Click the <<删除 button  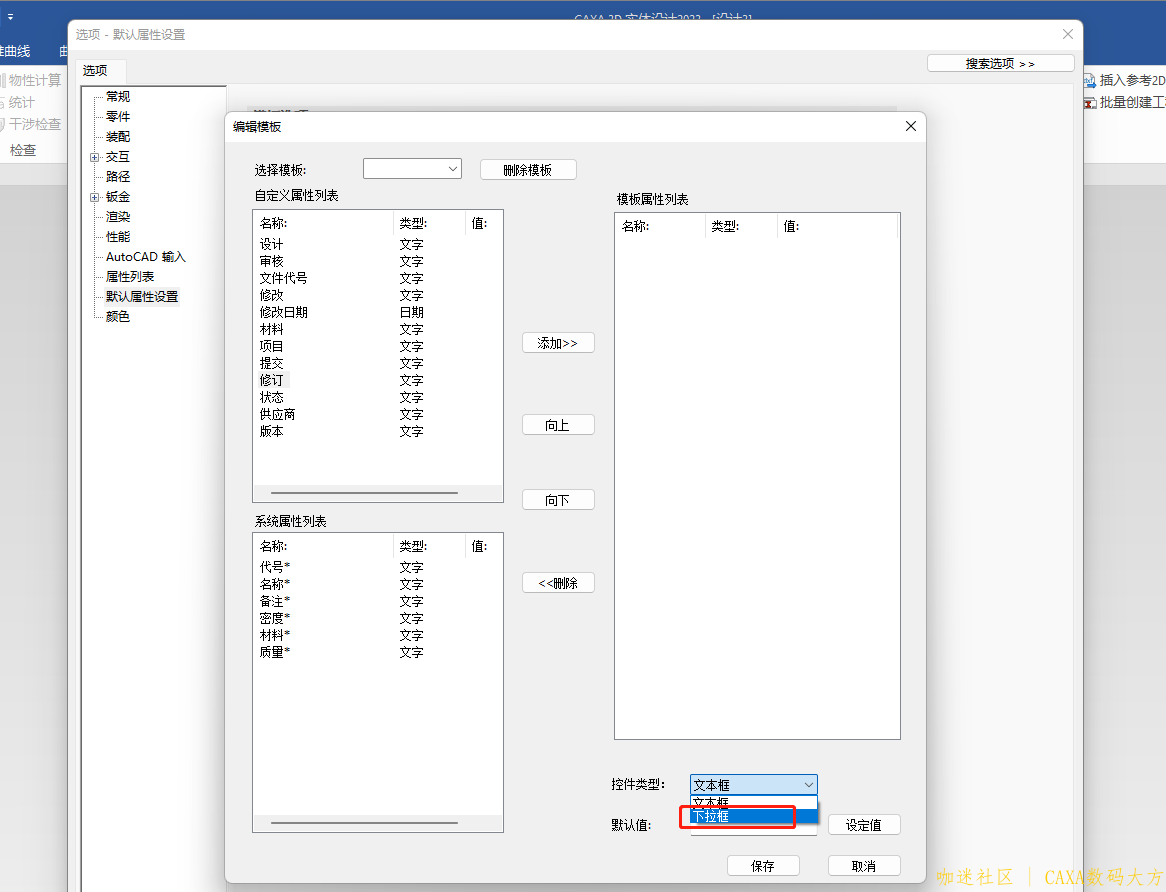pyautogui.click(x=558, y=583)
